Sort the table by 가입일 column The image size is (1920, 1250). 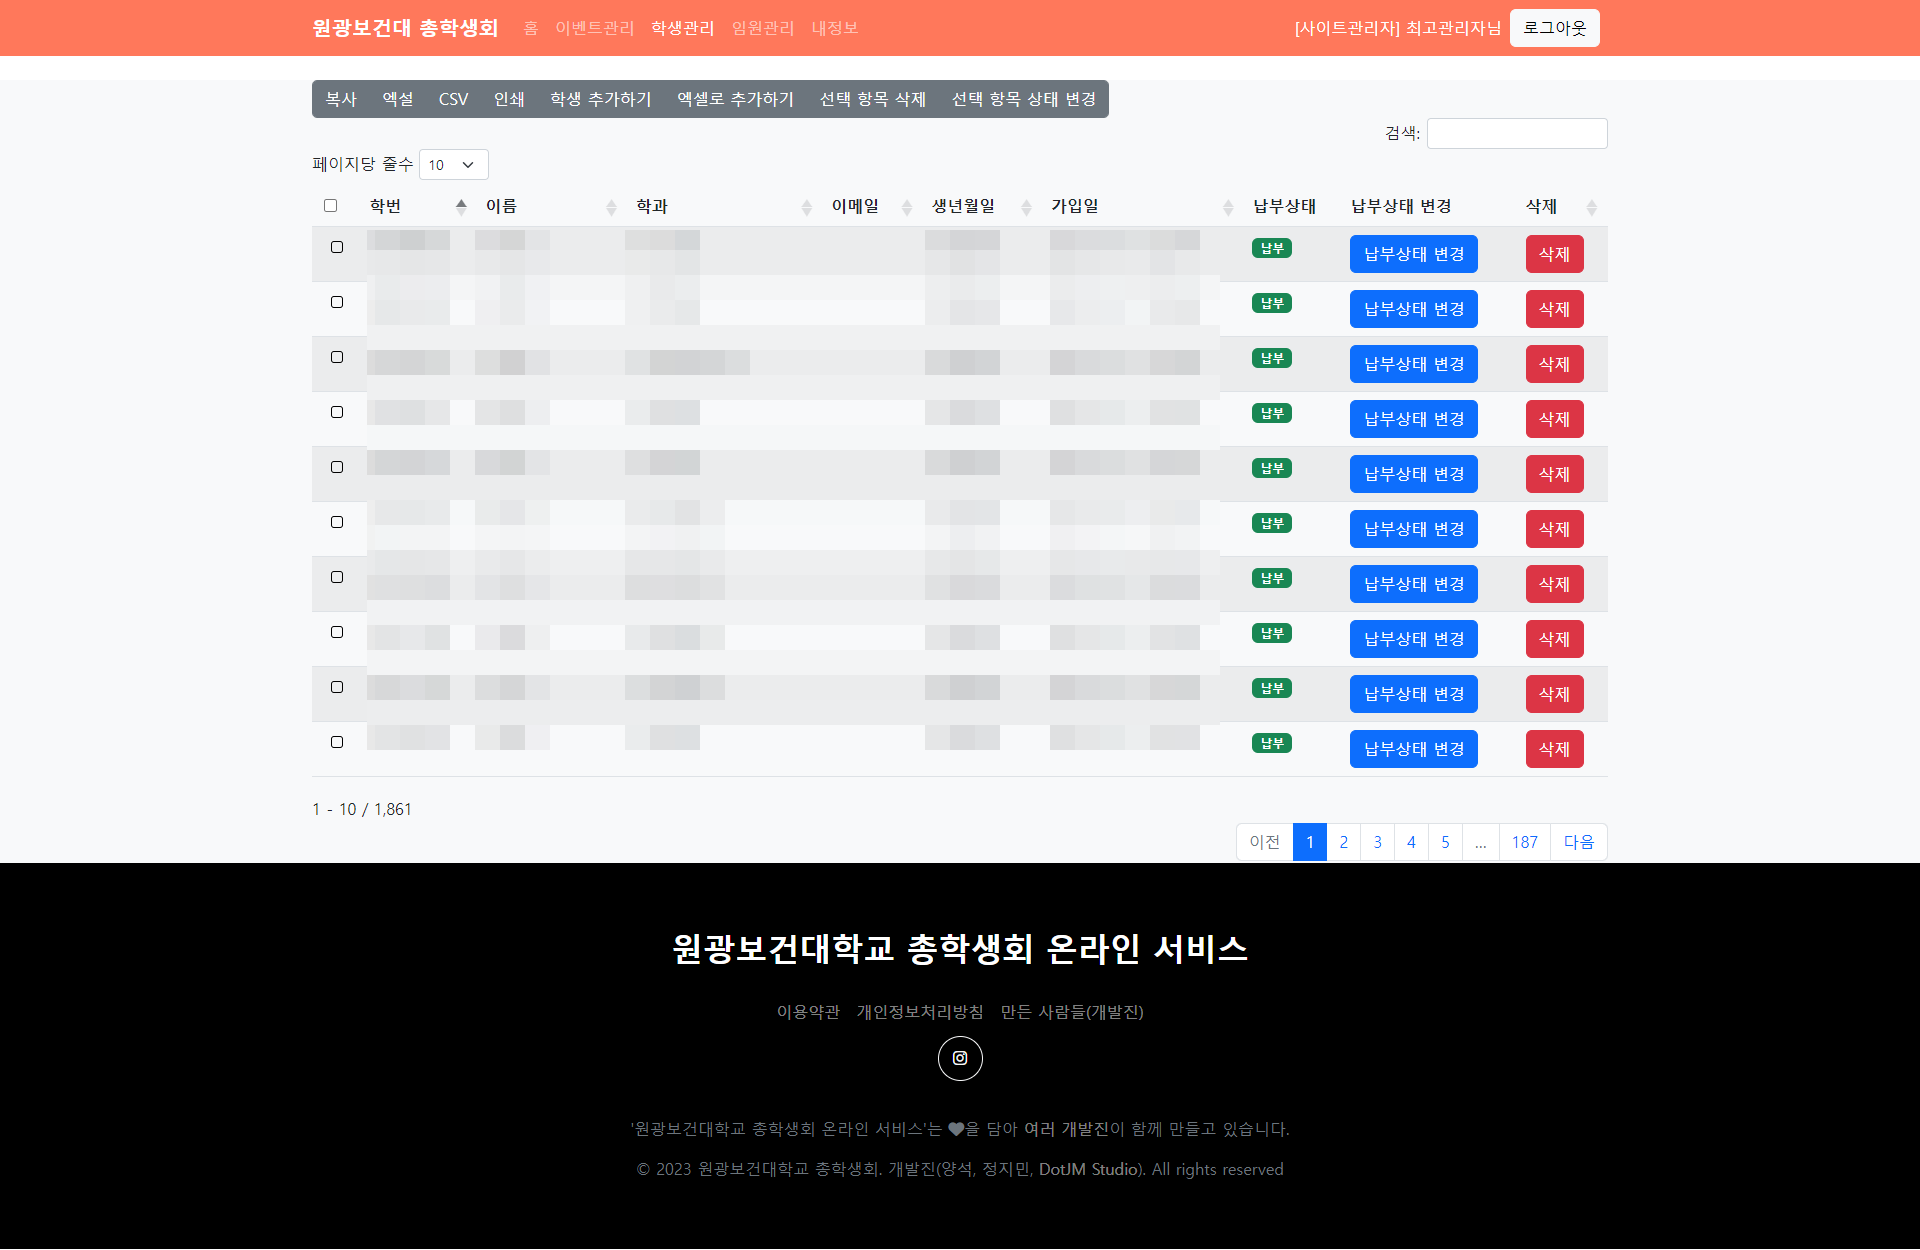(x=1140, y=206)
